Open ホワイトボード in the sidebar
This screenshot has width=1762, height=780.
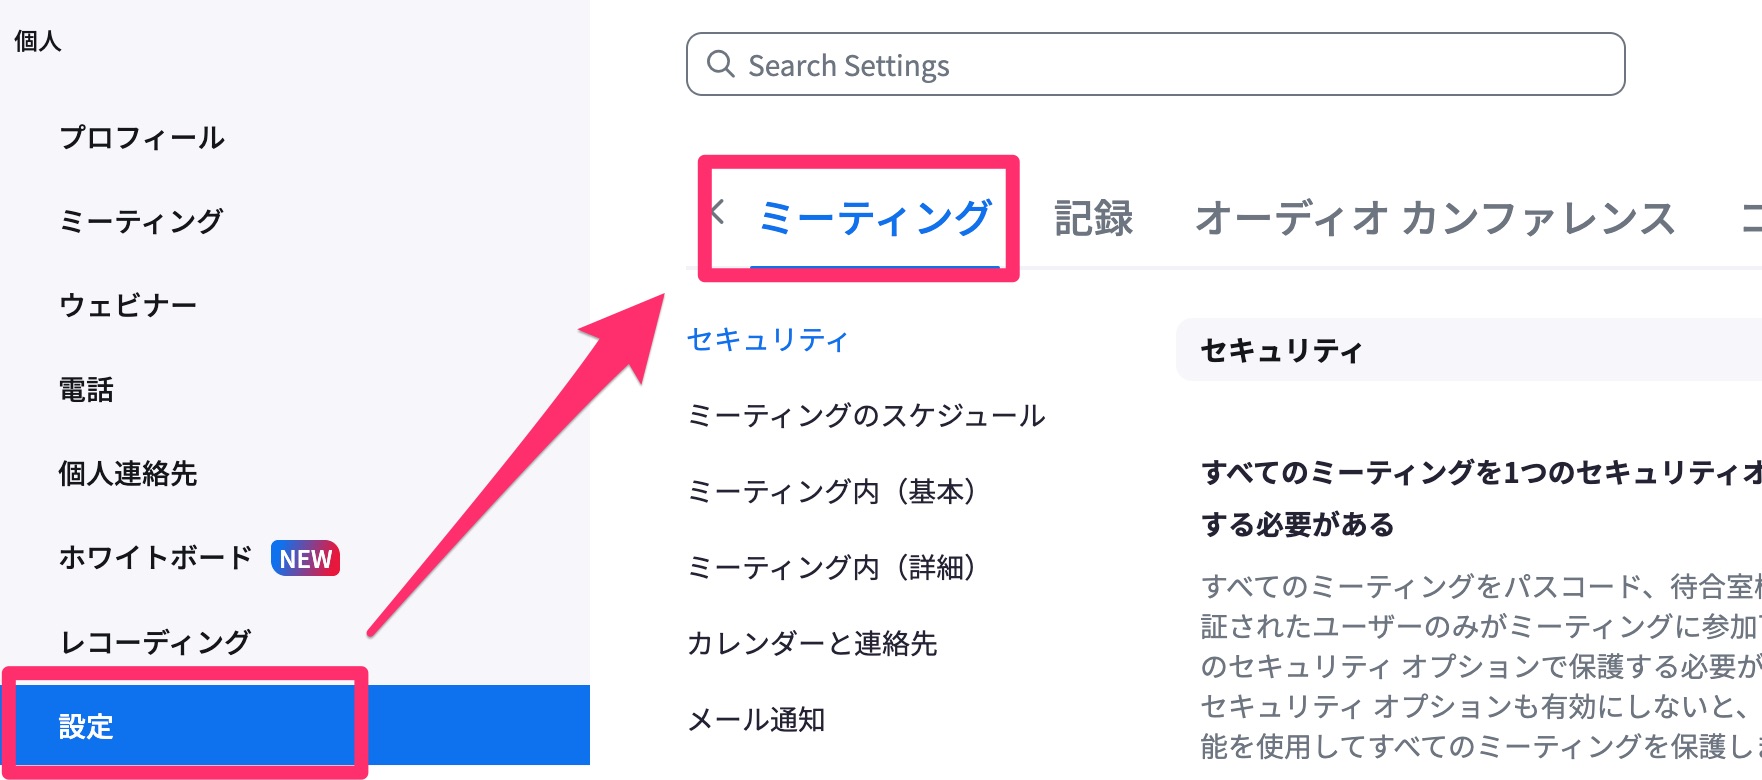pos(155,557)
